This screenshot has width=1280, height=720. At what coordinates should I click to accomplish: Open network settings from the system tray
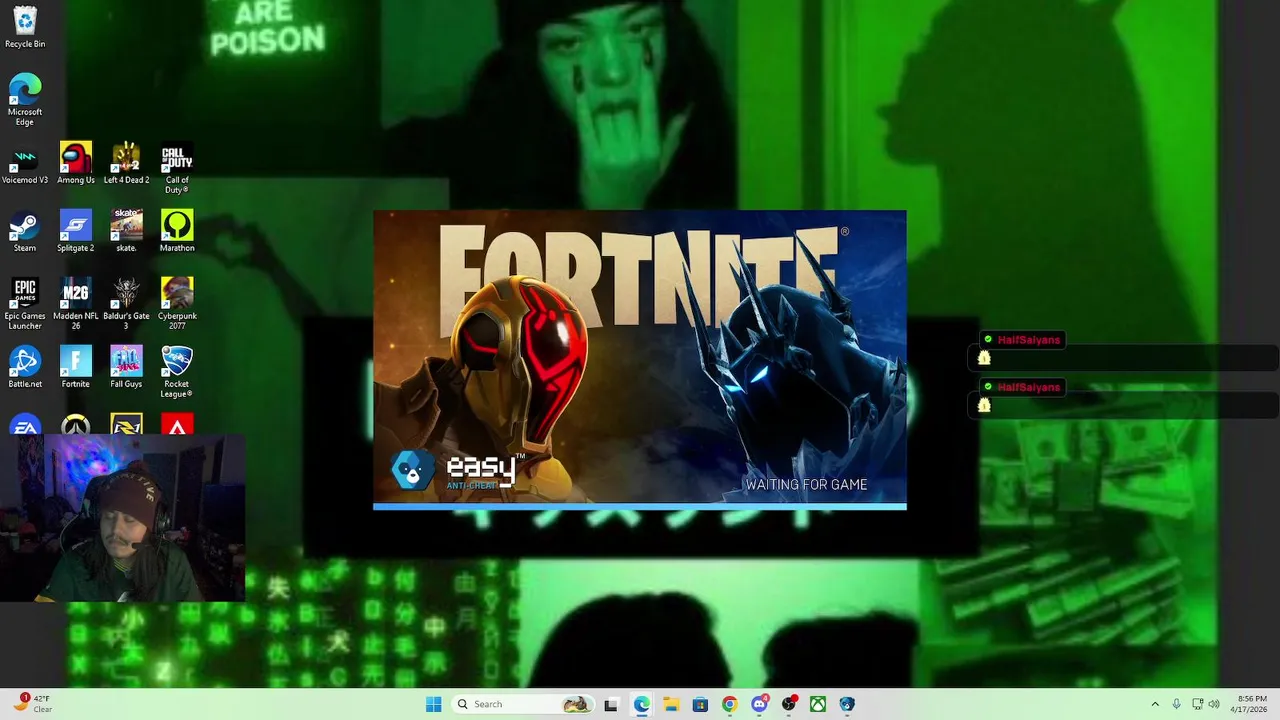tap(1197, 704)
